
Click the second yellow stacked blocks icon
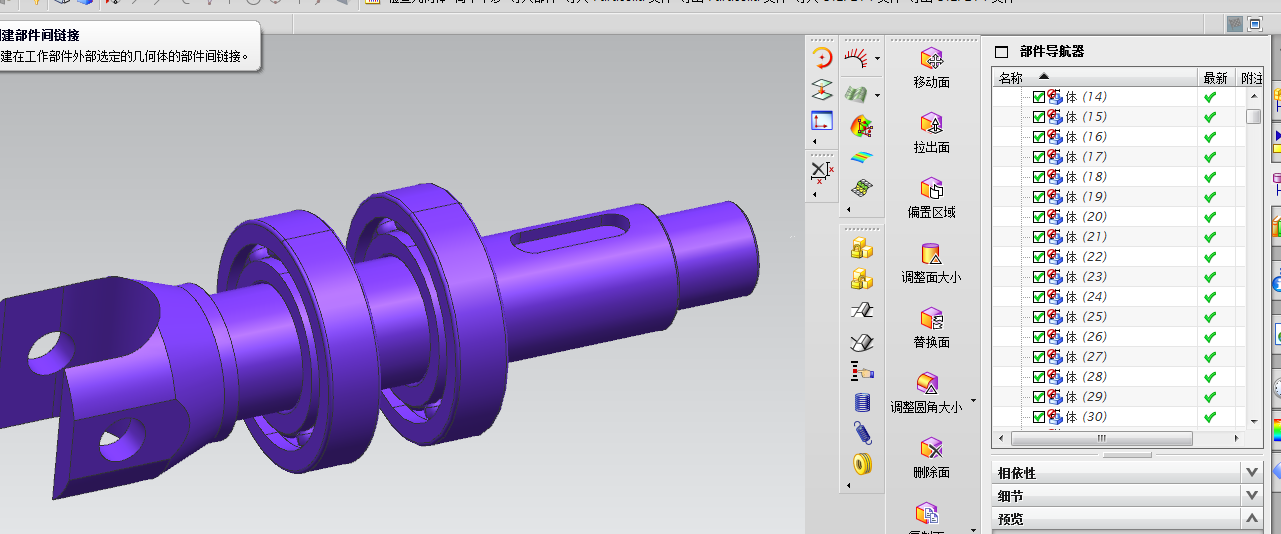(861, 279)
